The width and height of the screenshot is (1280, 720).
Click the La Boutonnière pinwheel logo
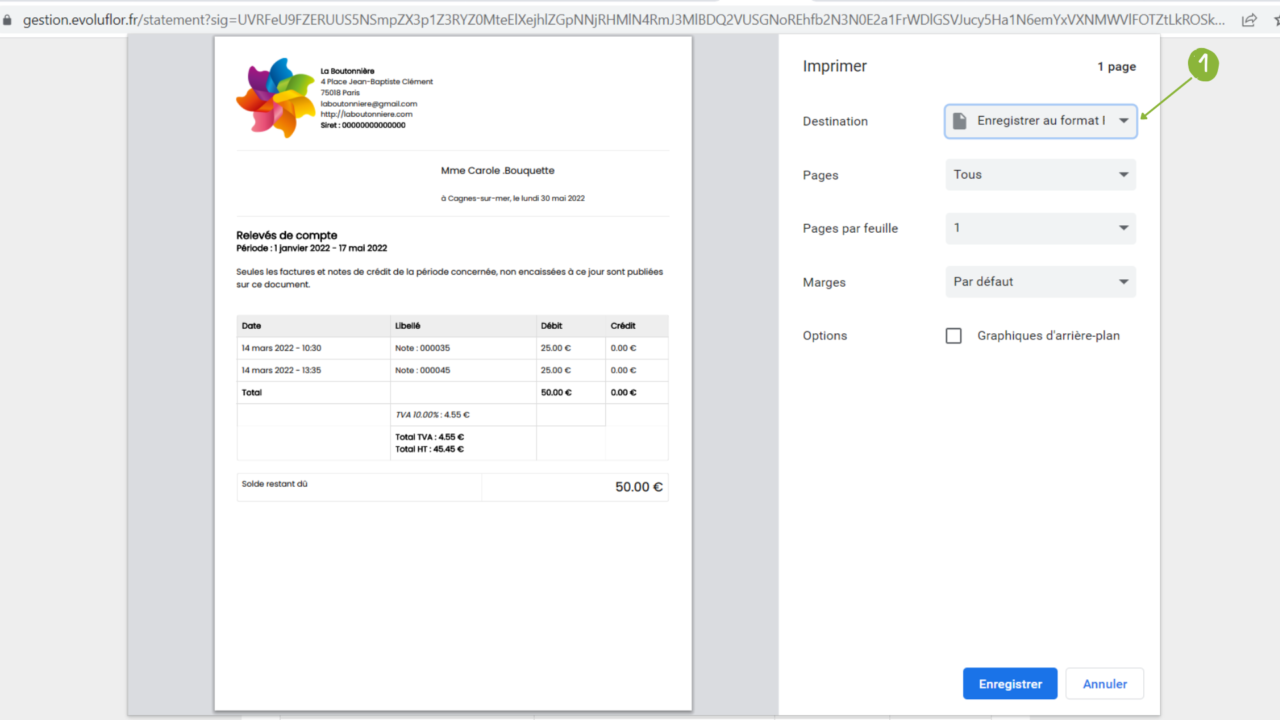(x=274, y=97)
